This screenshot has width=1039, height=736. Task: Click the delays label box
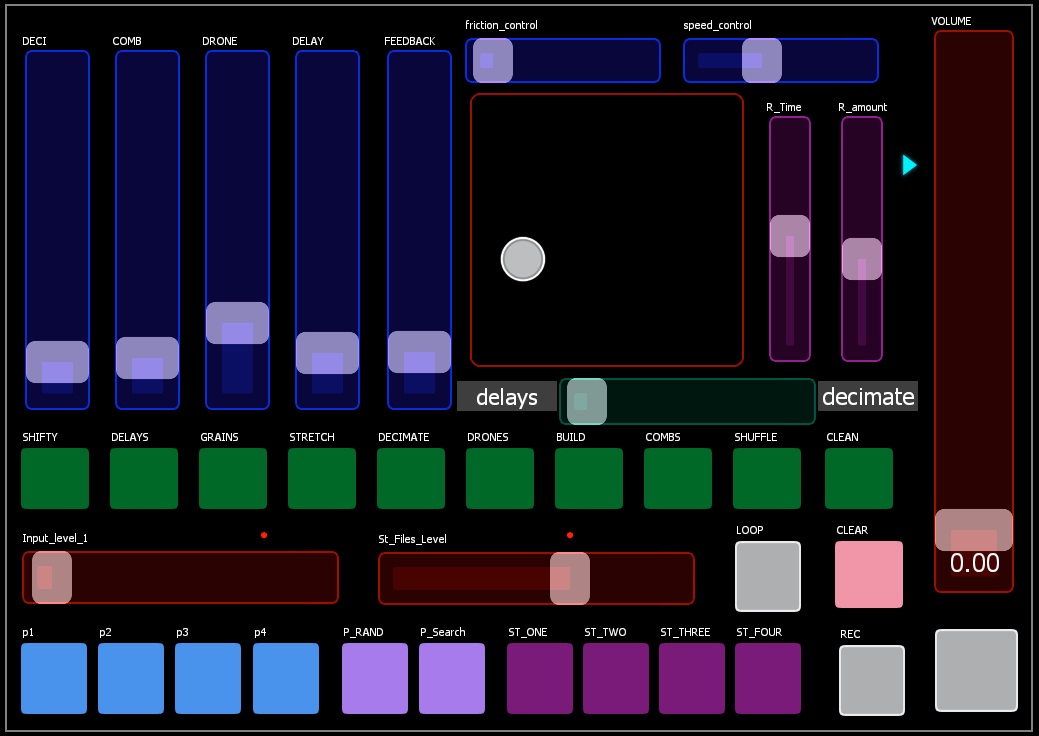507,396
